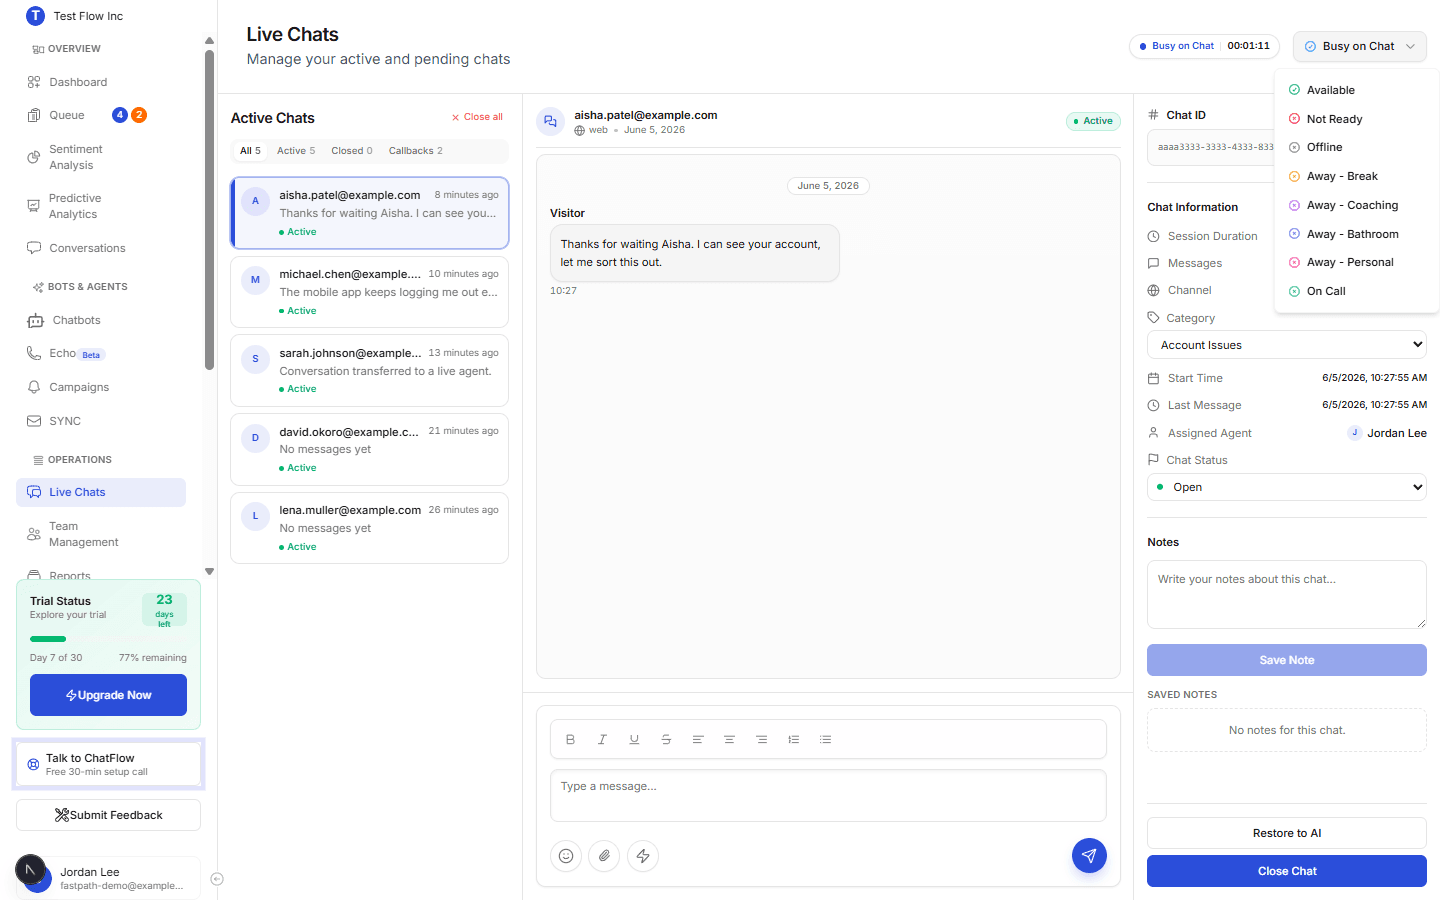1440x900 pixels.
Task: Collapse the sidebar arrow icon
Action: (217, 880)
